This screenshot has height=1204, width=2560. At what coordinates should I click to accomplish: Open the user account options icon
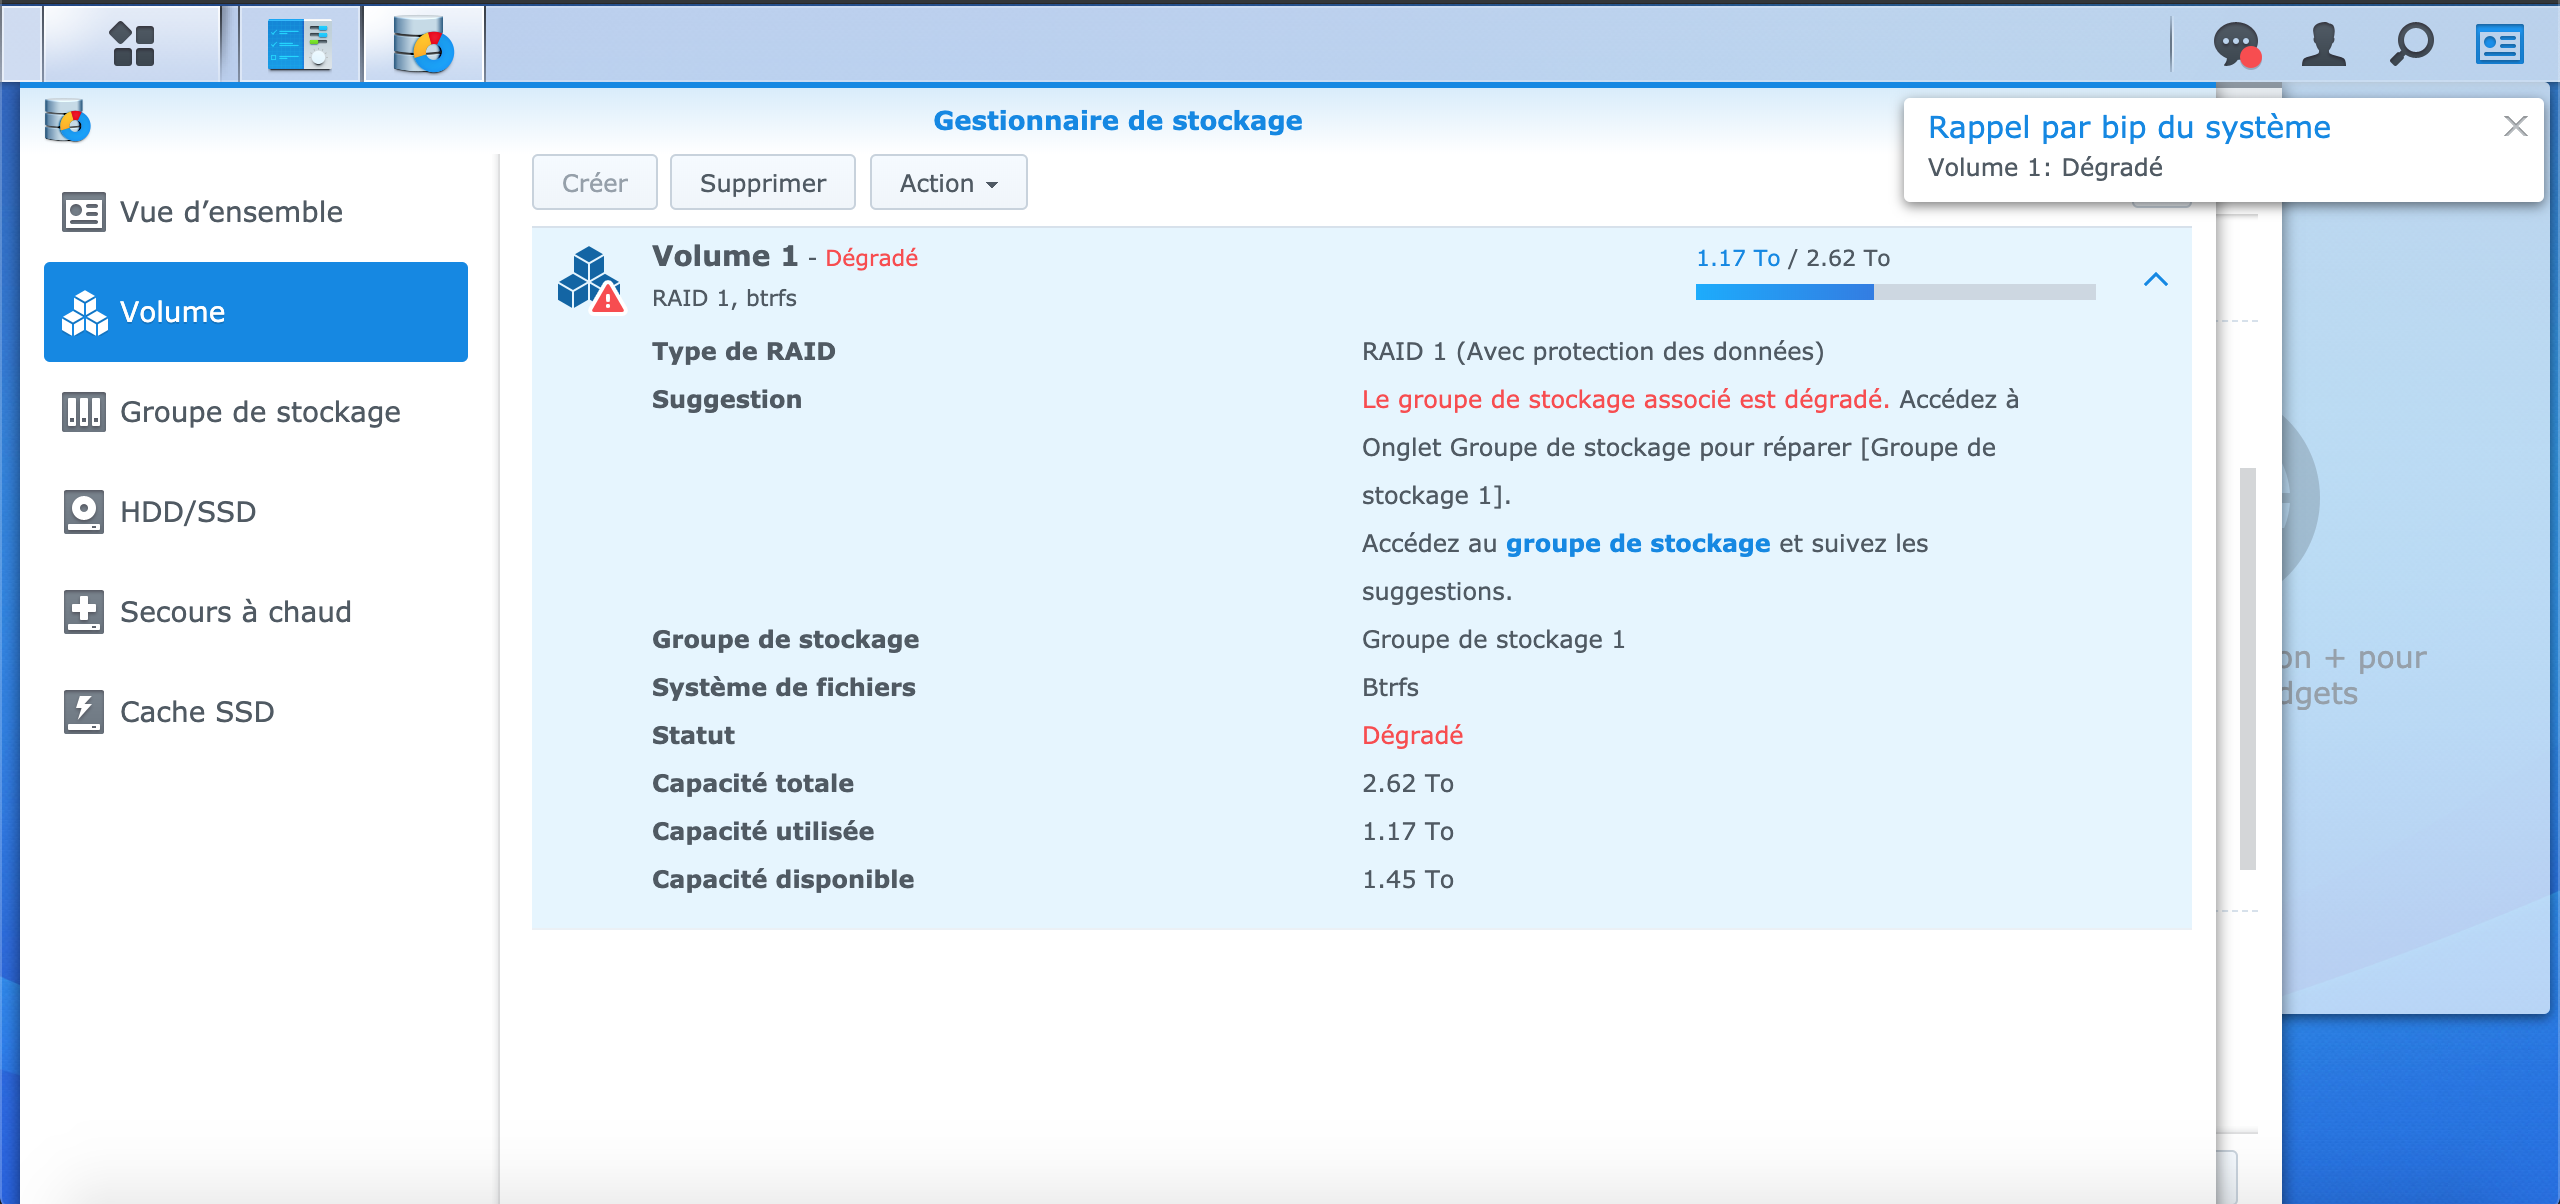(2324, 44)
